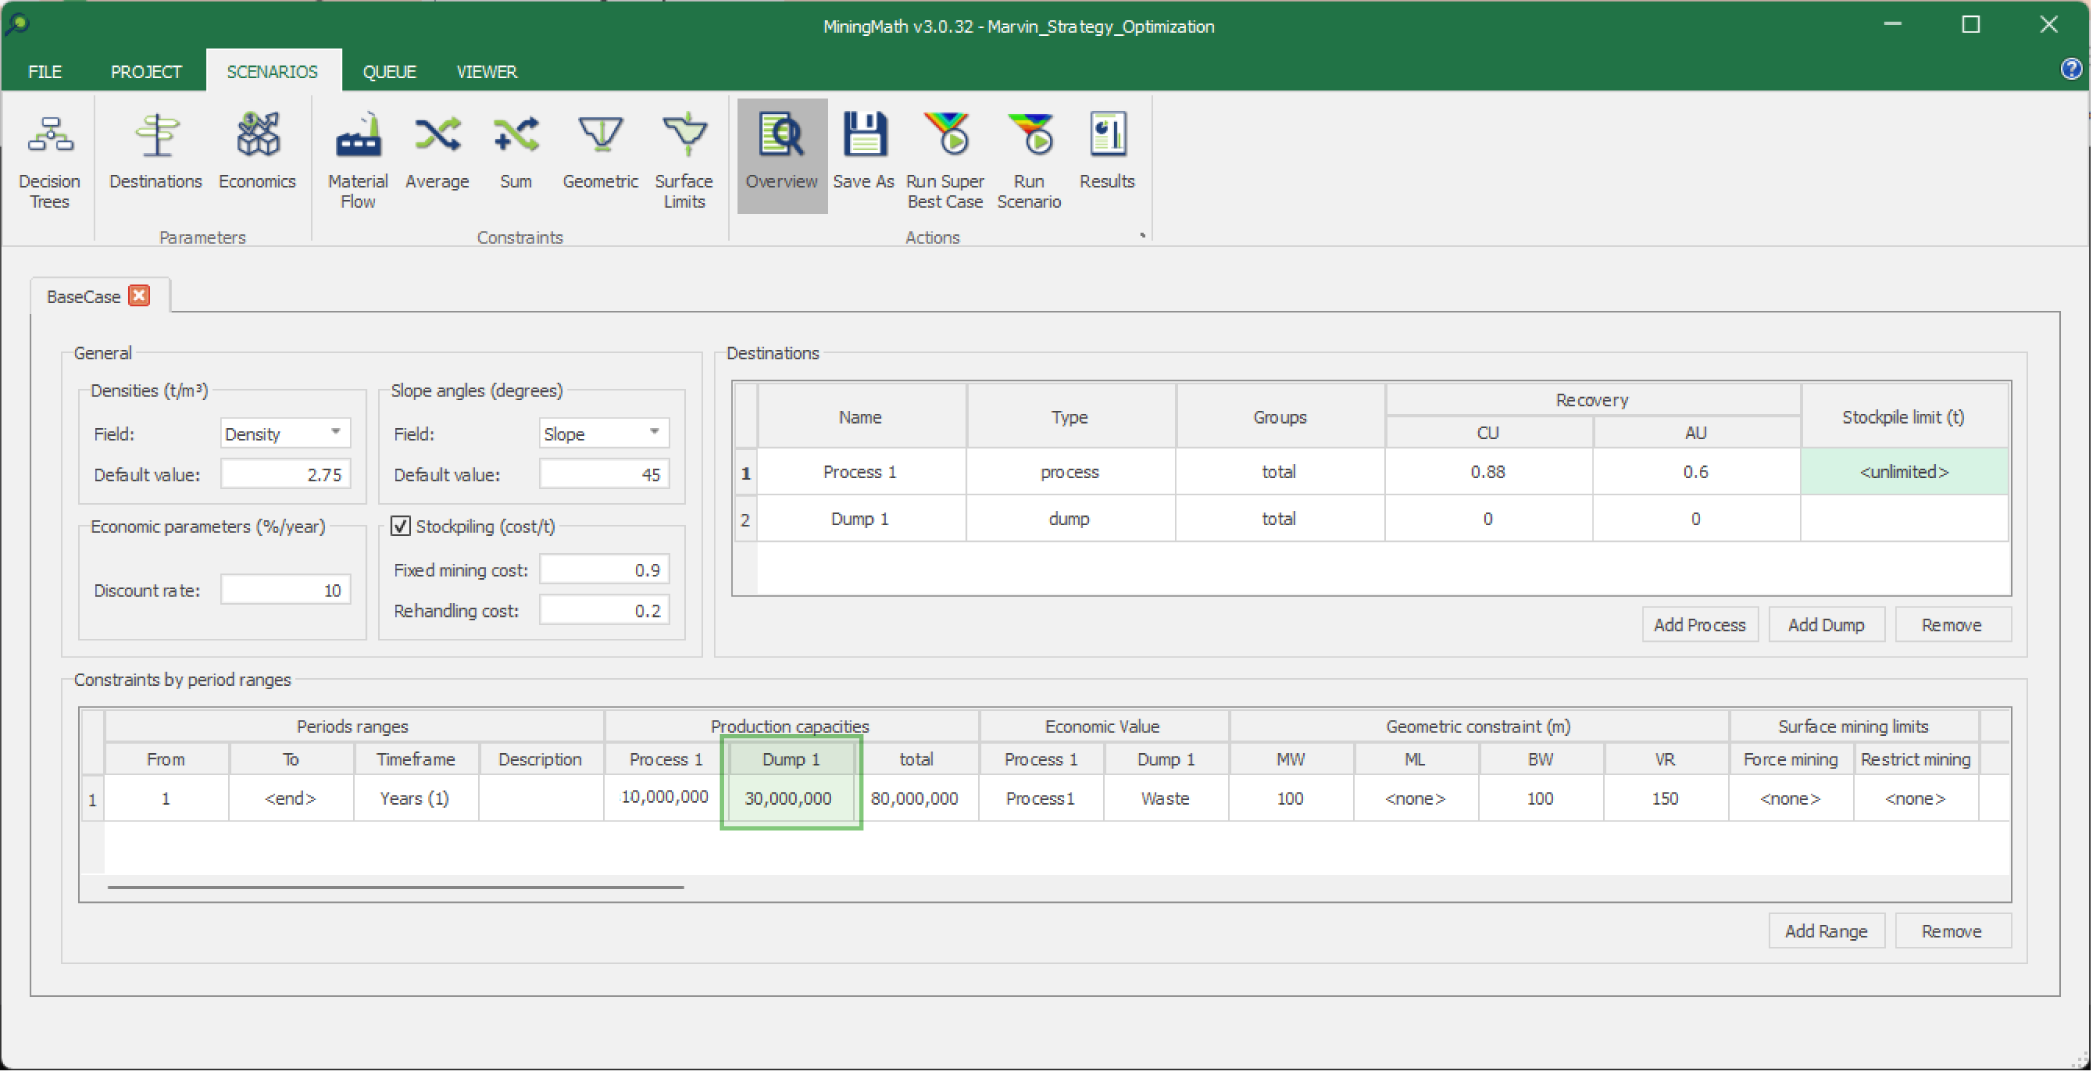Click the Discount rate input field
Image resolution: width=2091 pixels, height=1071 pixels.
pos(285,590)
